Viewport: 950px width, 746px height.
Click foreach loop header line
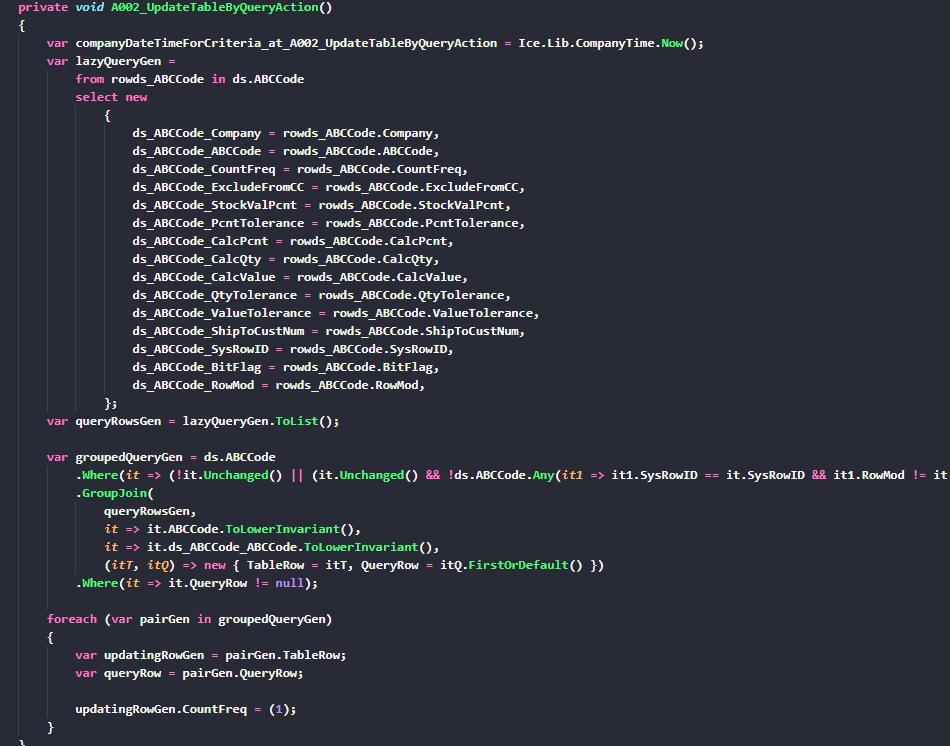click(189, 619)
